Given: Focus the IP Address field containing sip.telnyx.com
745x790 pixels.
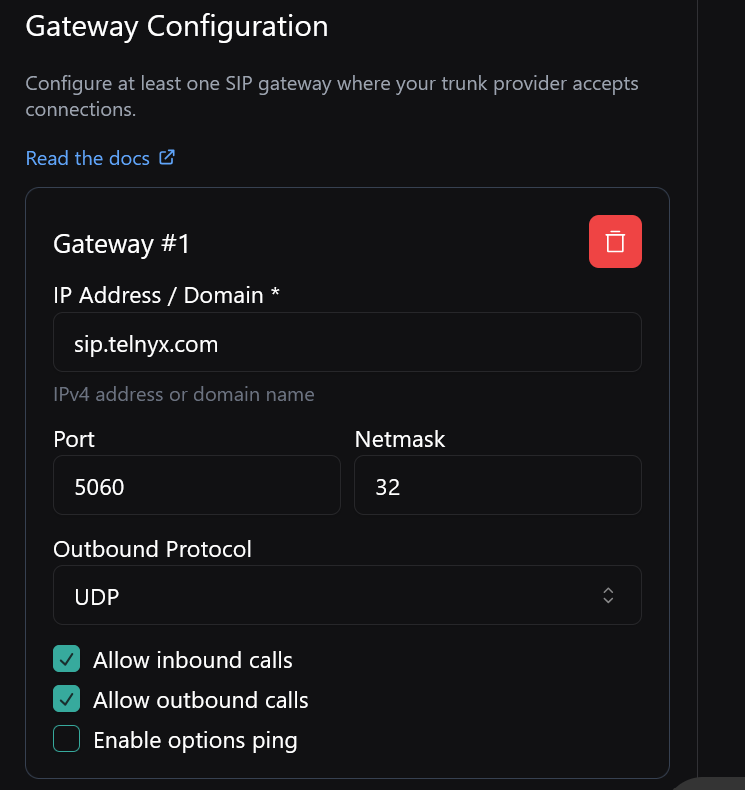Looking at the screenshot, I should (346, 342).
